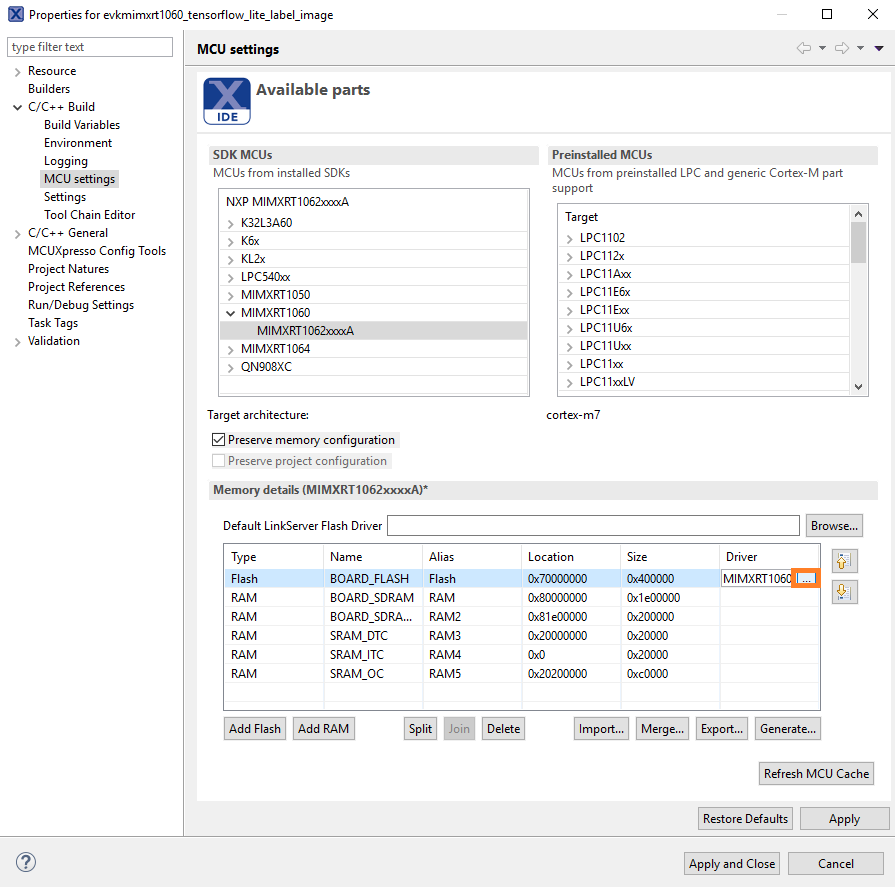Viewport: 895px width, 887px height.
Task: Expand the LPC540xx MCU group
Action: coord(231,277)
